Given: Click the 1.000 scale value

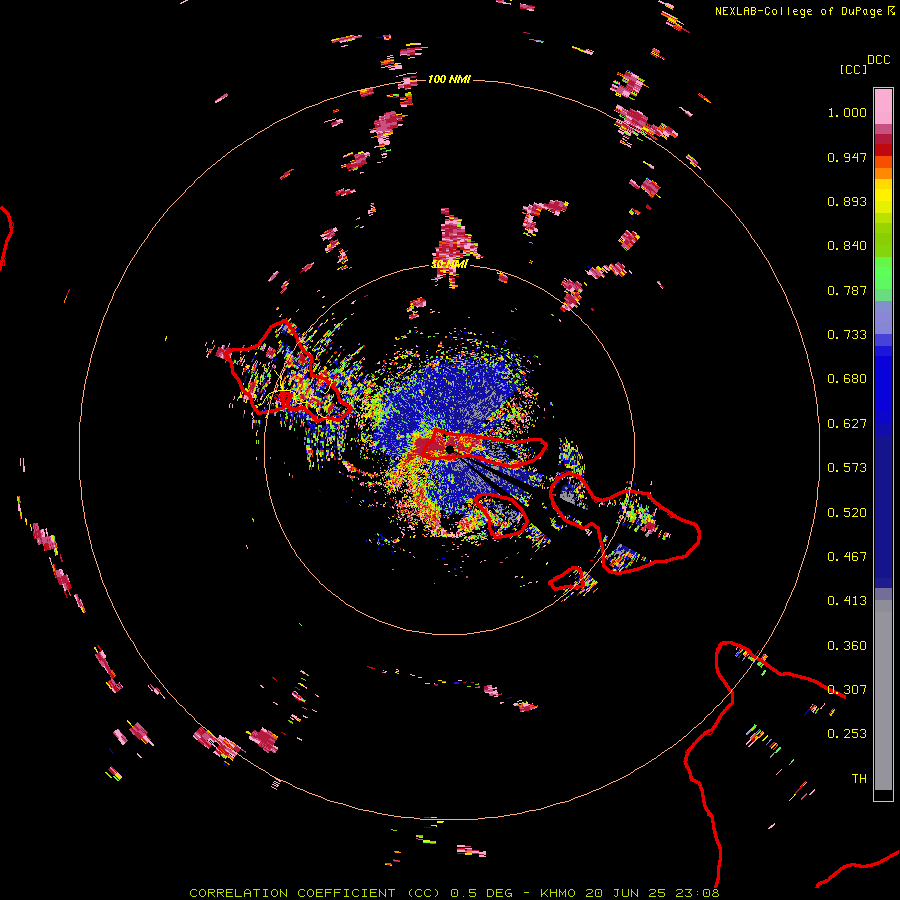Looking at the screenshot, I should [847, 112].
